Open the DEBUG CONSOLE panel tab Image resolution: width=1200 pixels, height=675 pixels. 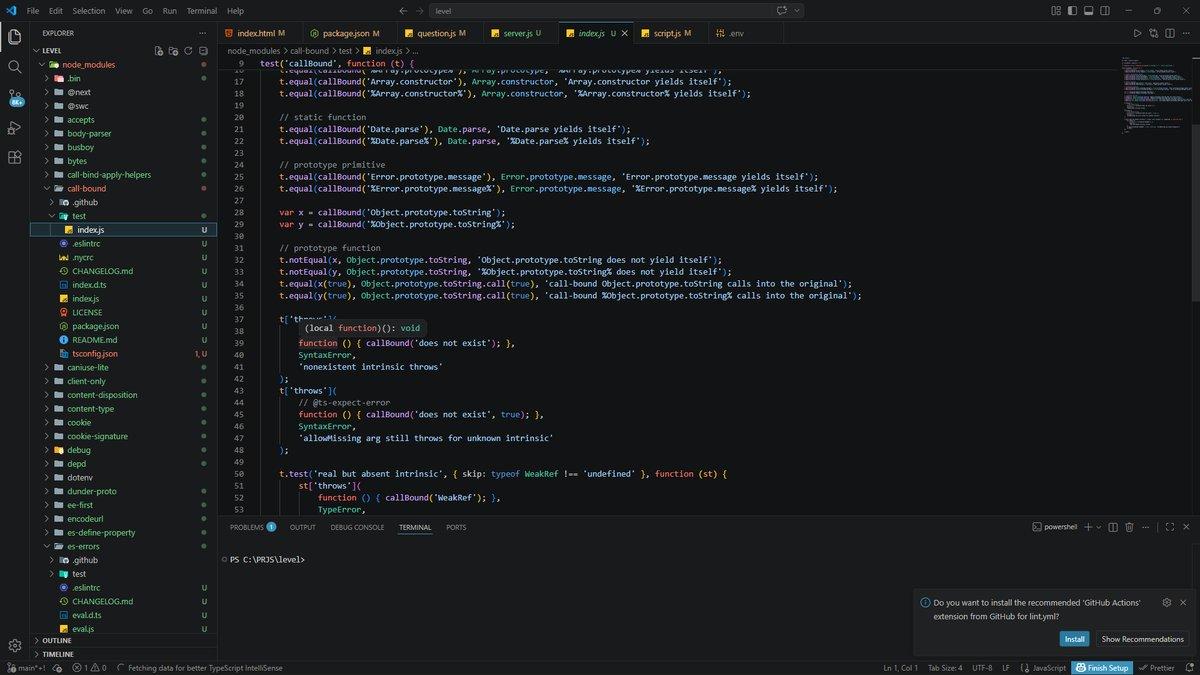tap(357, 527)
